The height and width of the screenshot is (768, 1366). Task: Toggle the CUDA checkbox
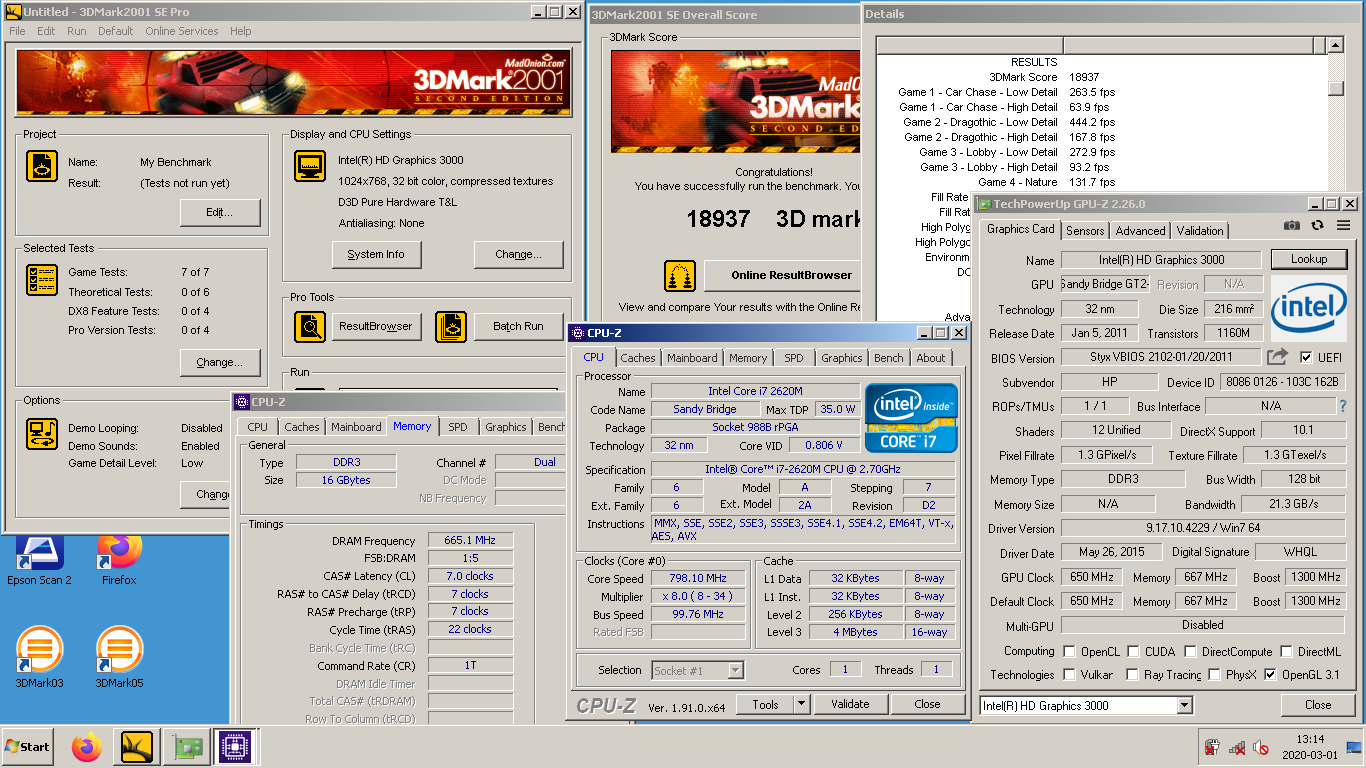coord(1133,651)
